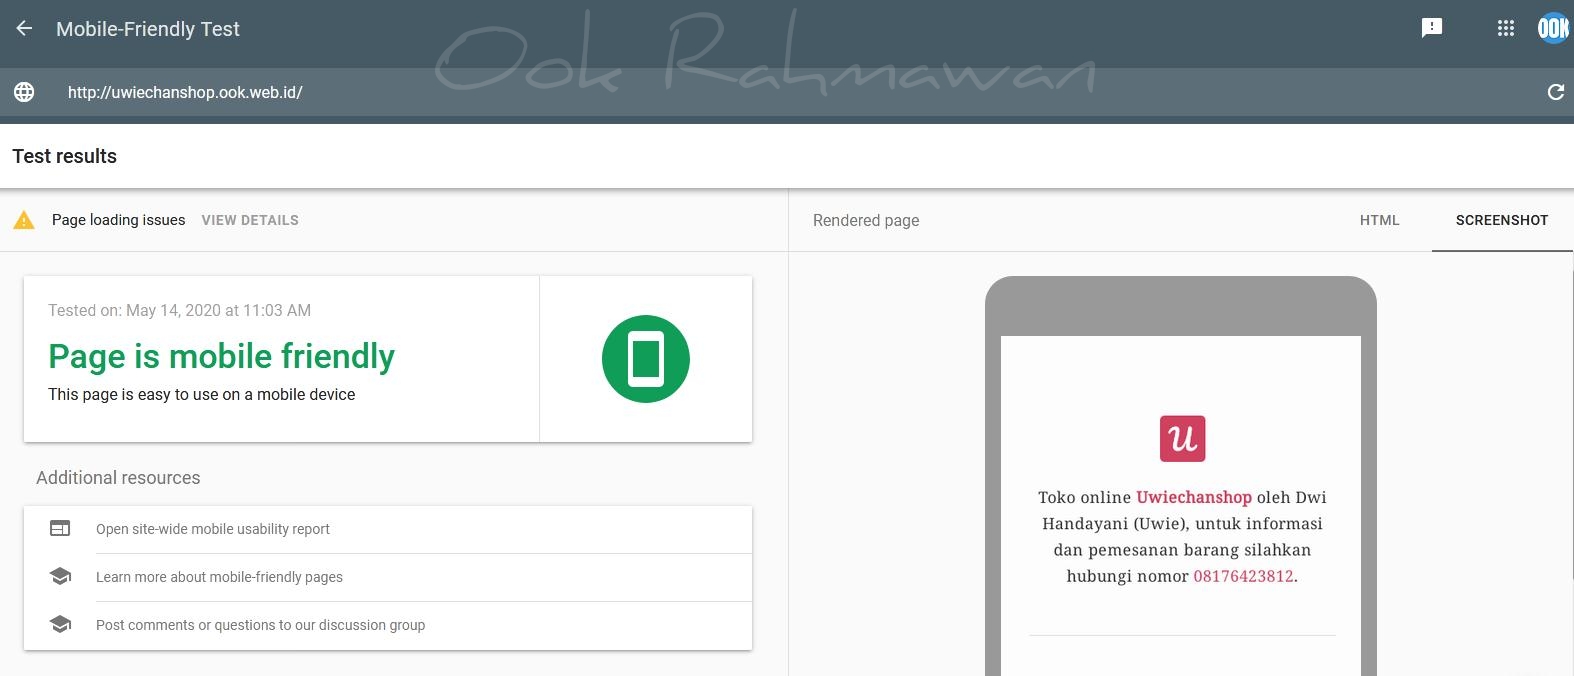Click VIEW DETAILS for loading issues
This screenshot has width=1574, height=676.
250,220
